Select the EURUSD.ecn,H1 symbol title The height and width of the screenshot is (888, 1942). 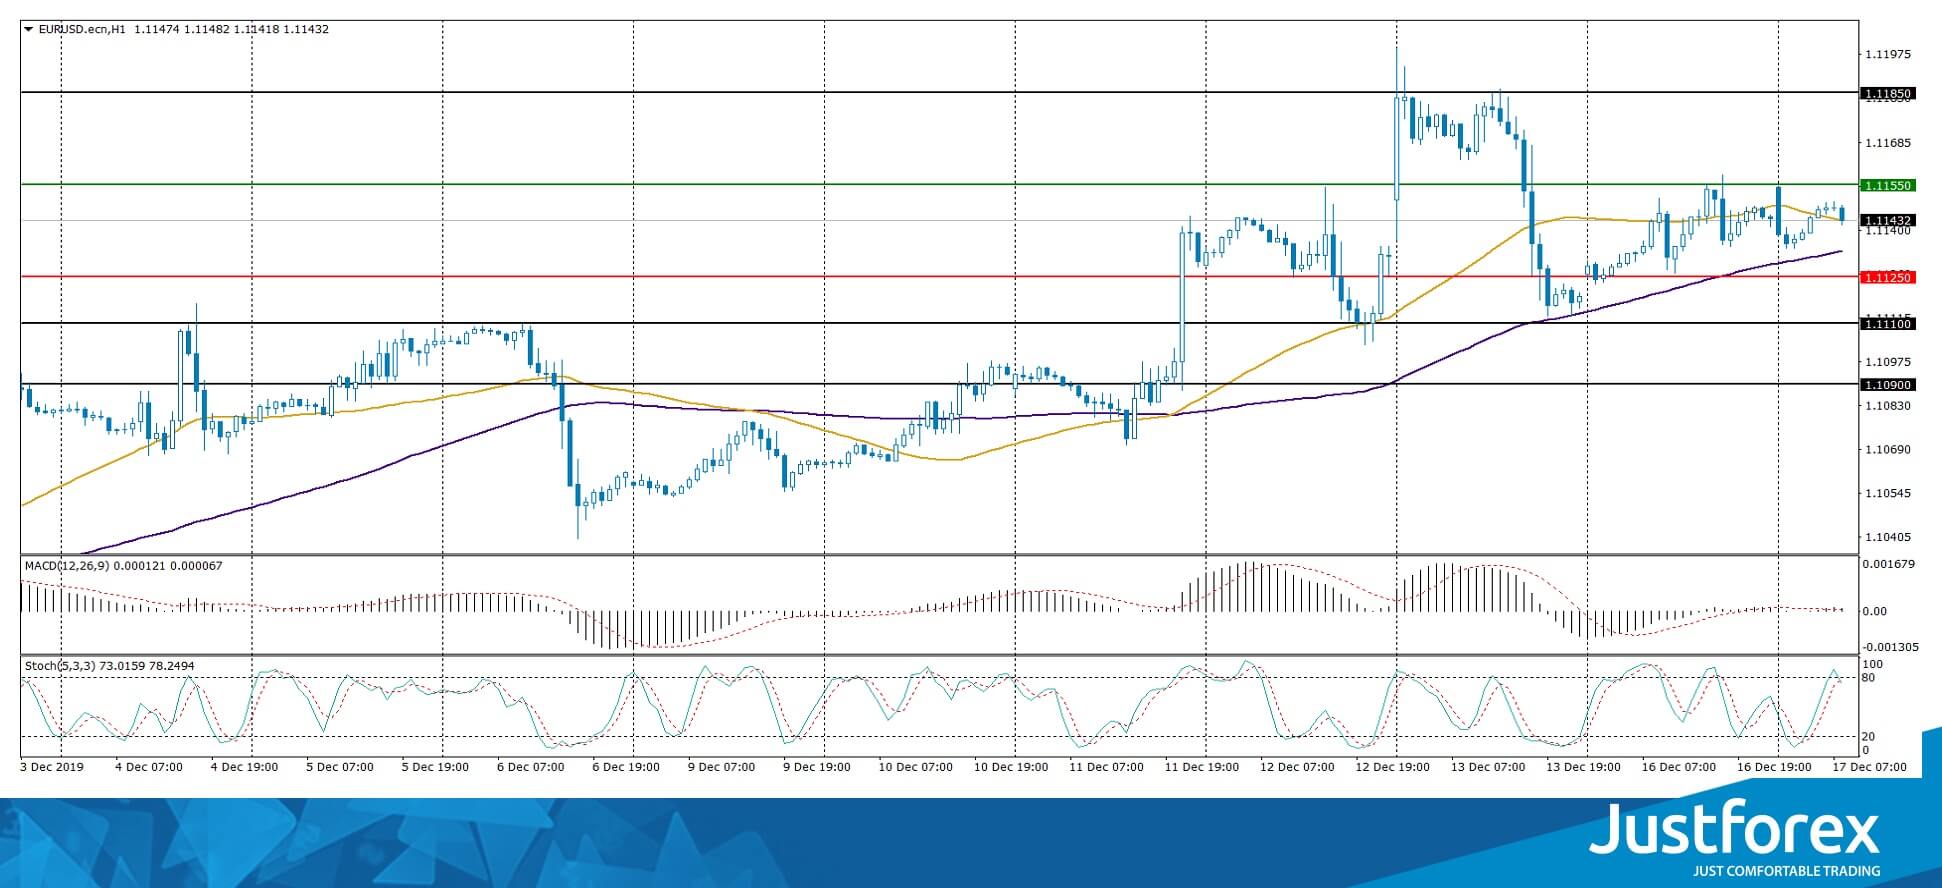tap(82, 29)
